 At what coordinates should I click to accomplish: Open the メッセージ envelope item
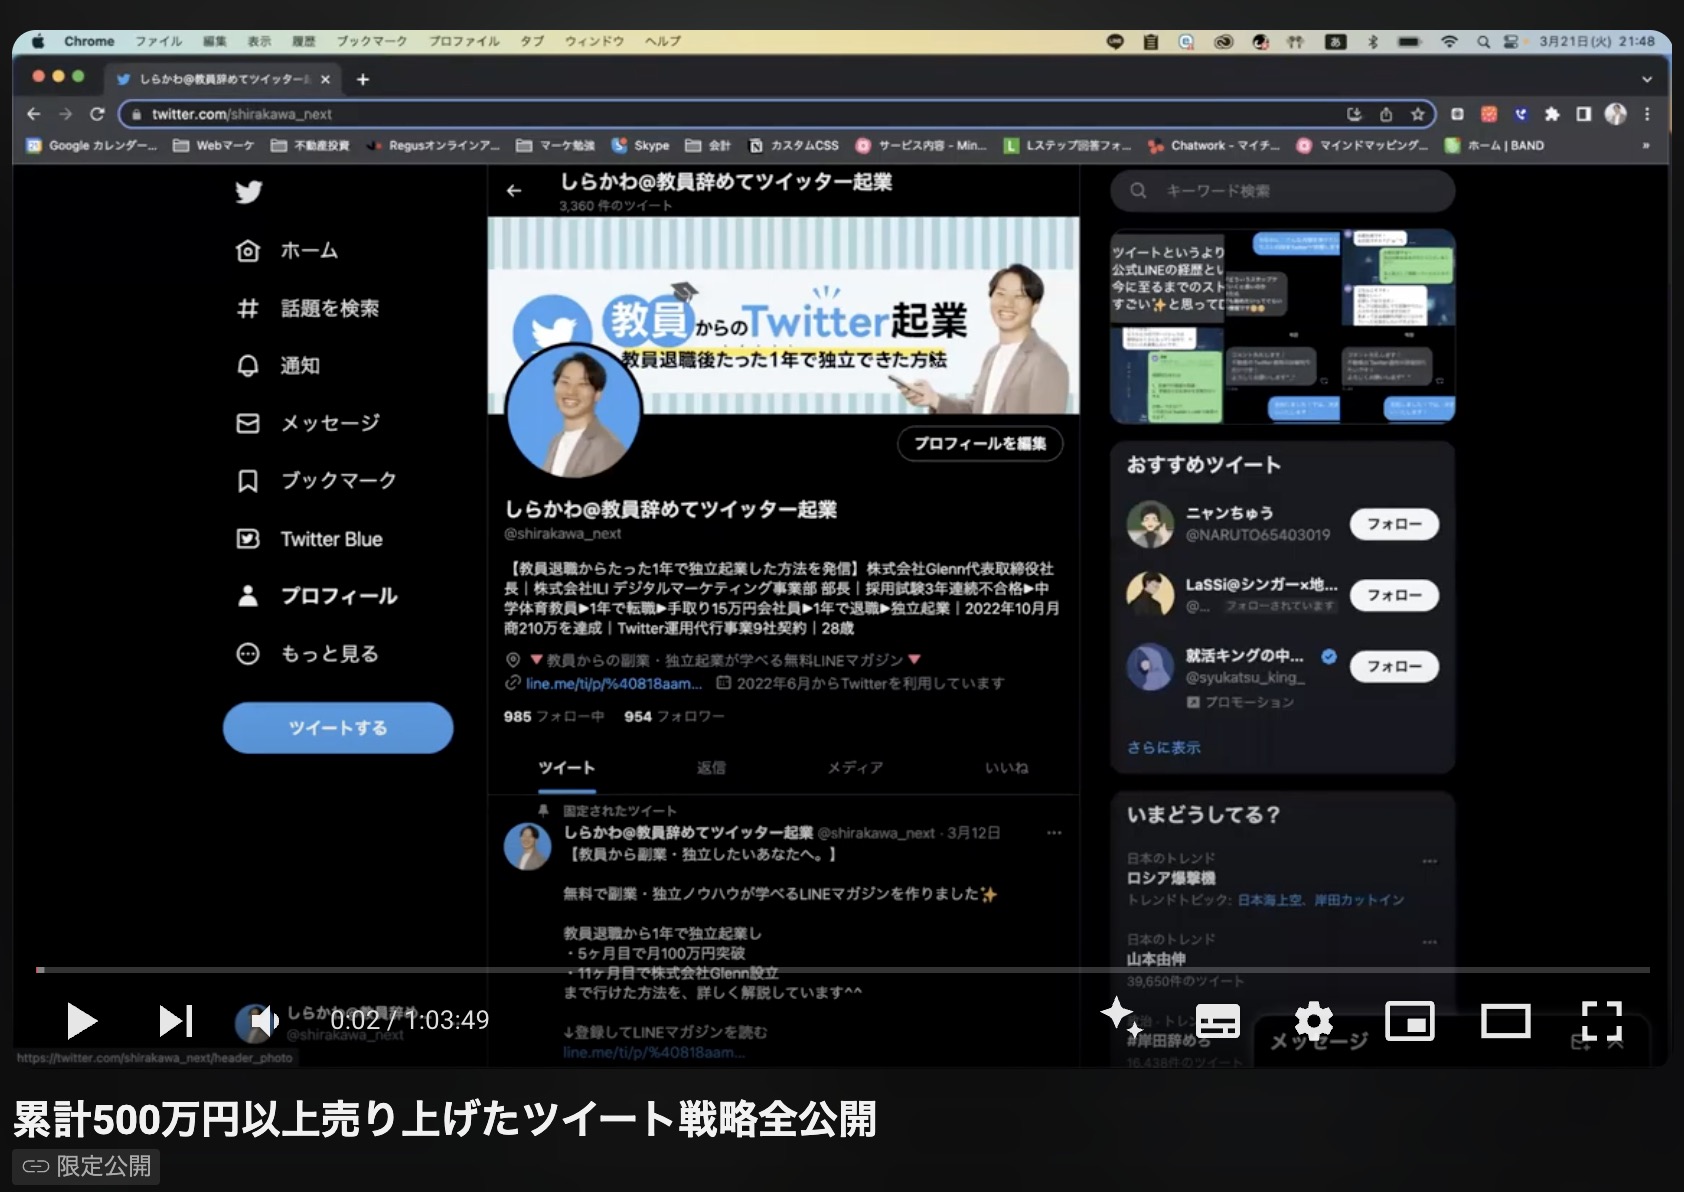tap(248, 424)
